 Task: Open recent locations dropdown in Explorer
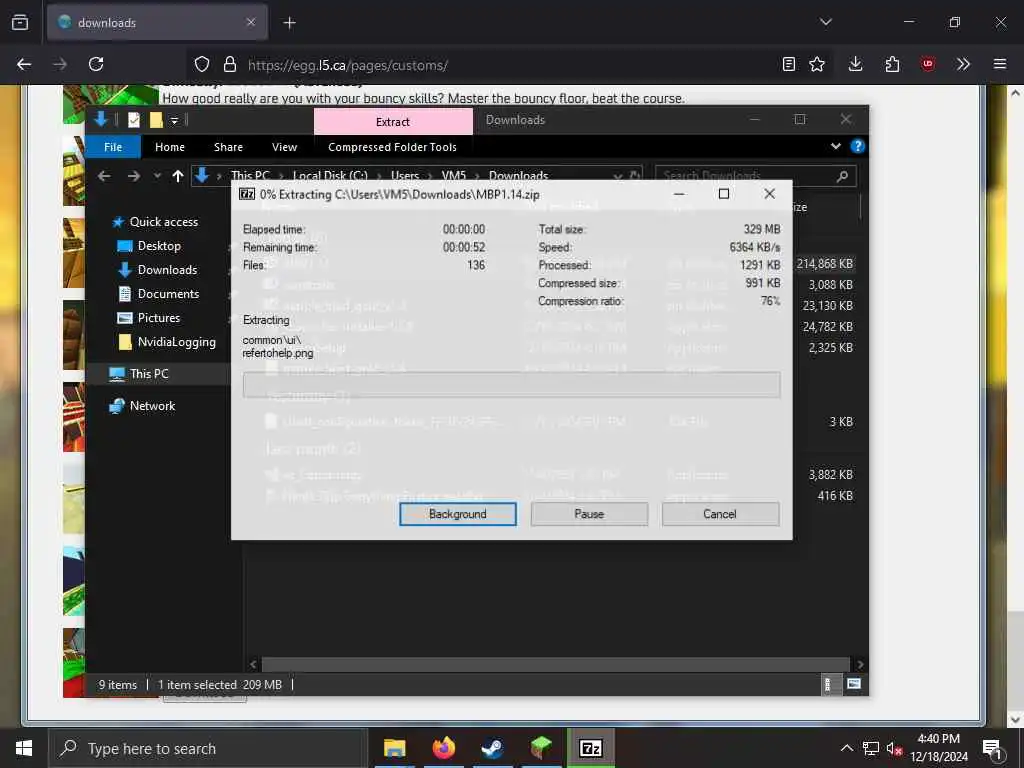pos(157,176)
